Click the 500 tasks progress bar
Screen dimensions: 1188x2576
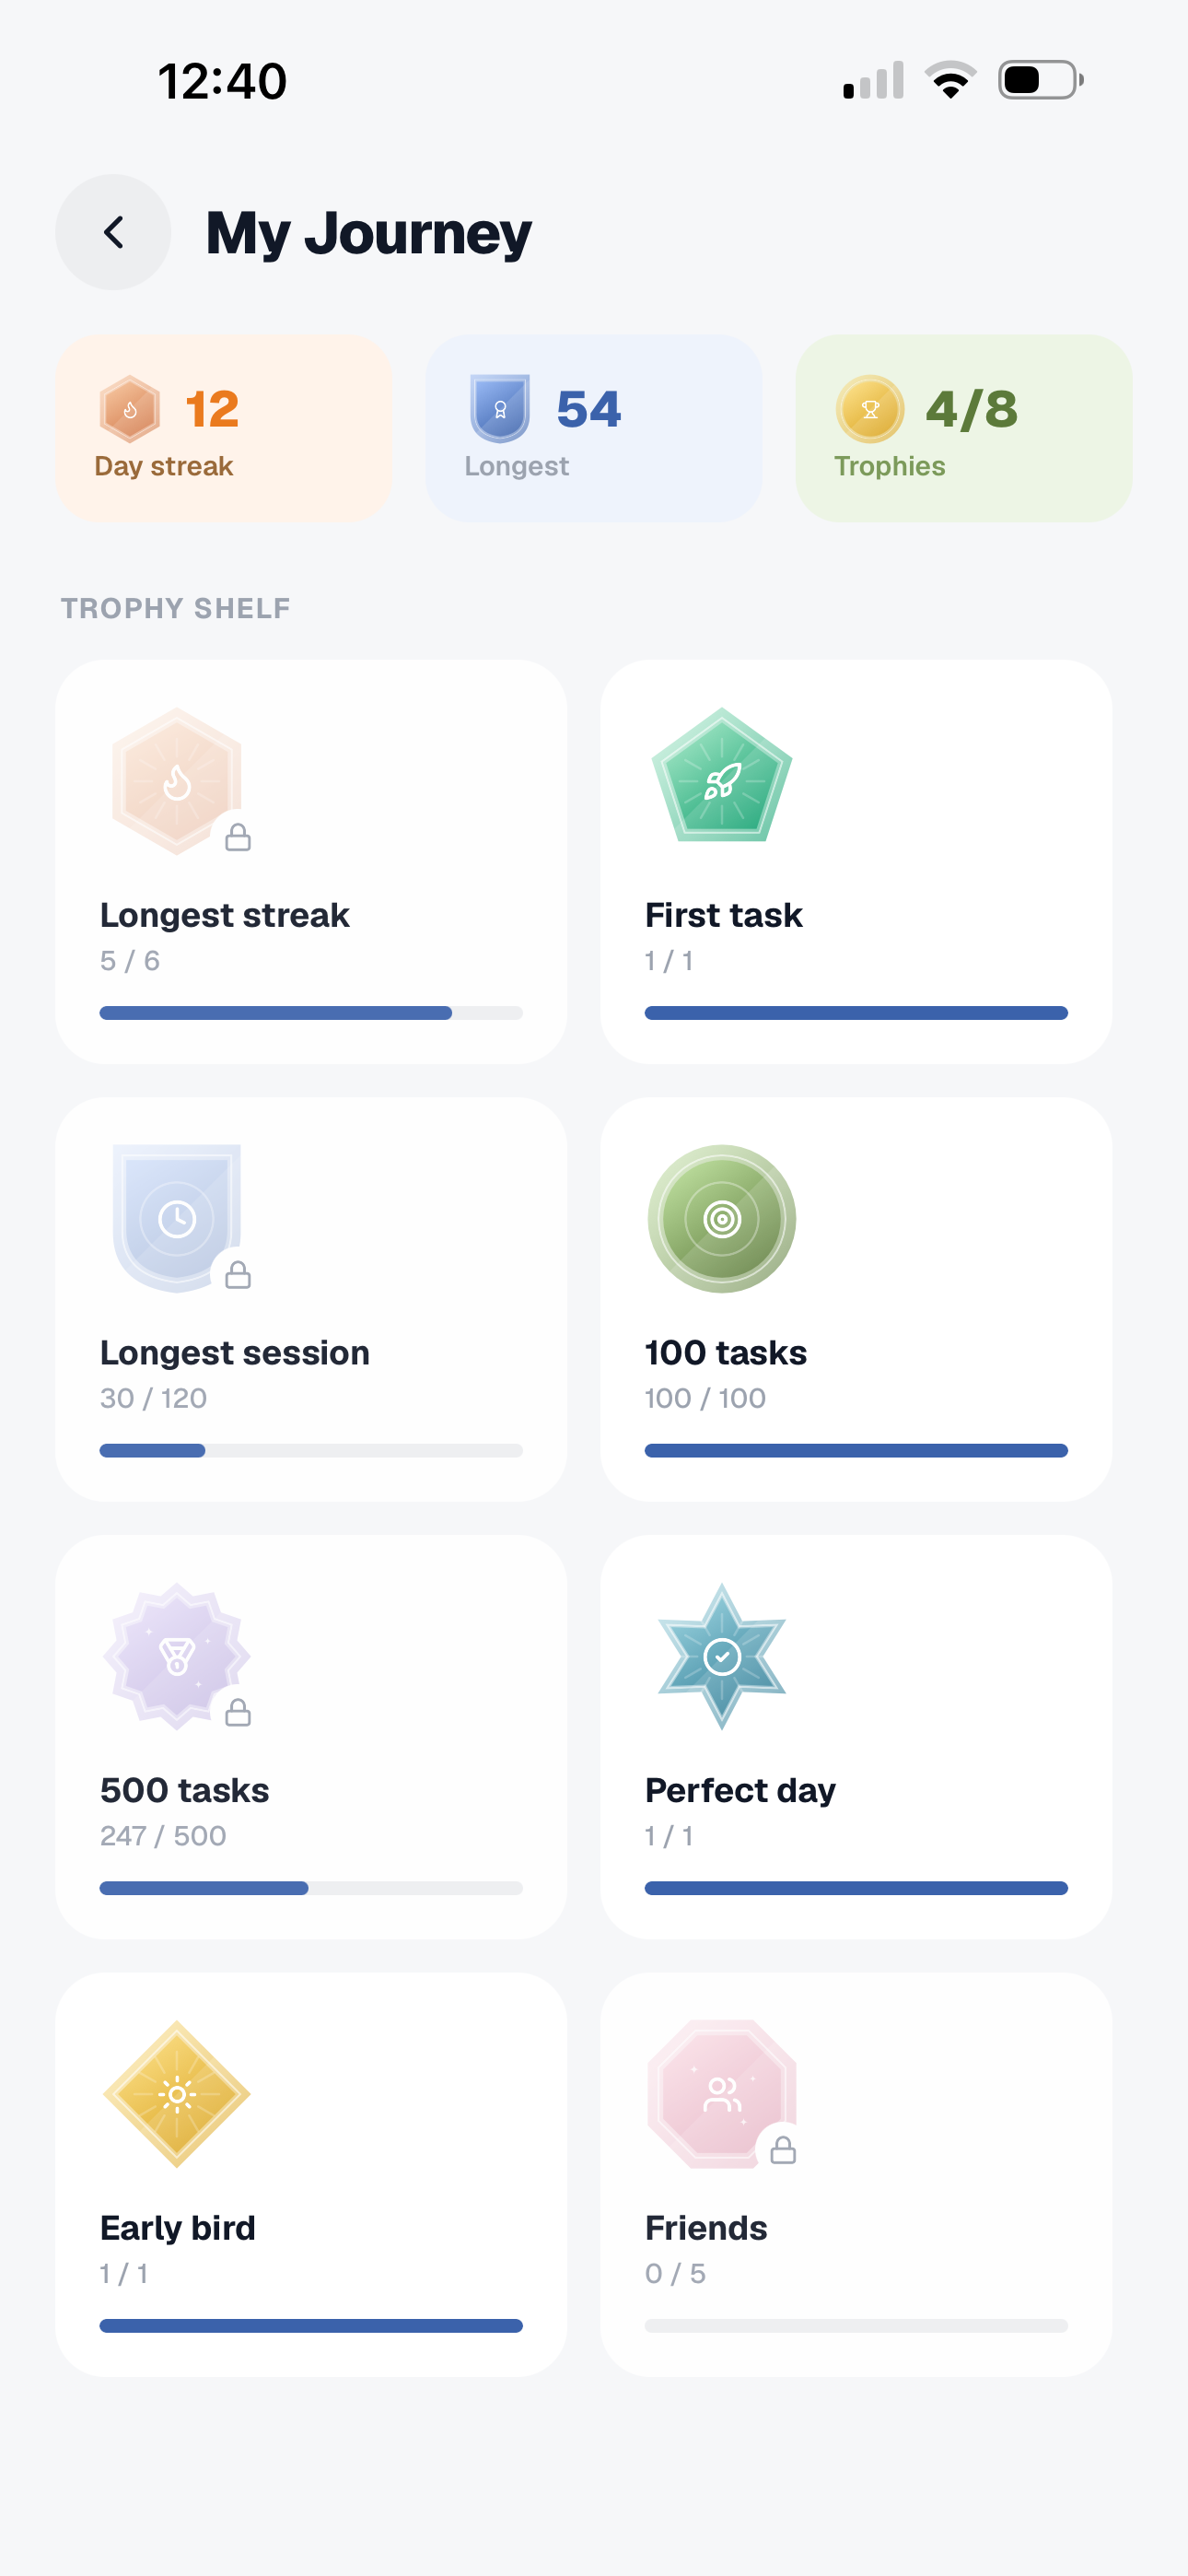point(311,1888)
